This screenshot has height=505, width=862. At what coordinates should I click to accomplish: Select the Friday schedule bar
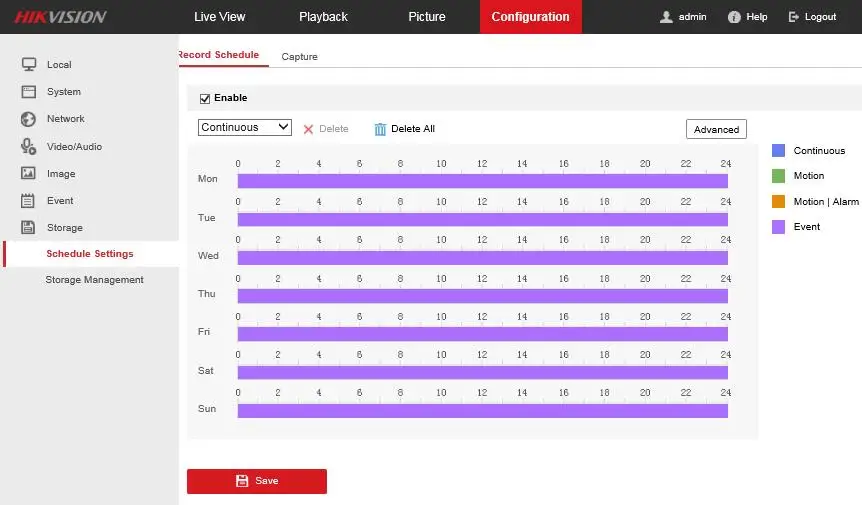coord(483,334)
